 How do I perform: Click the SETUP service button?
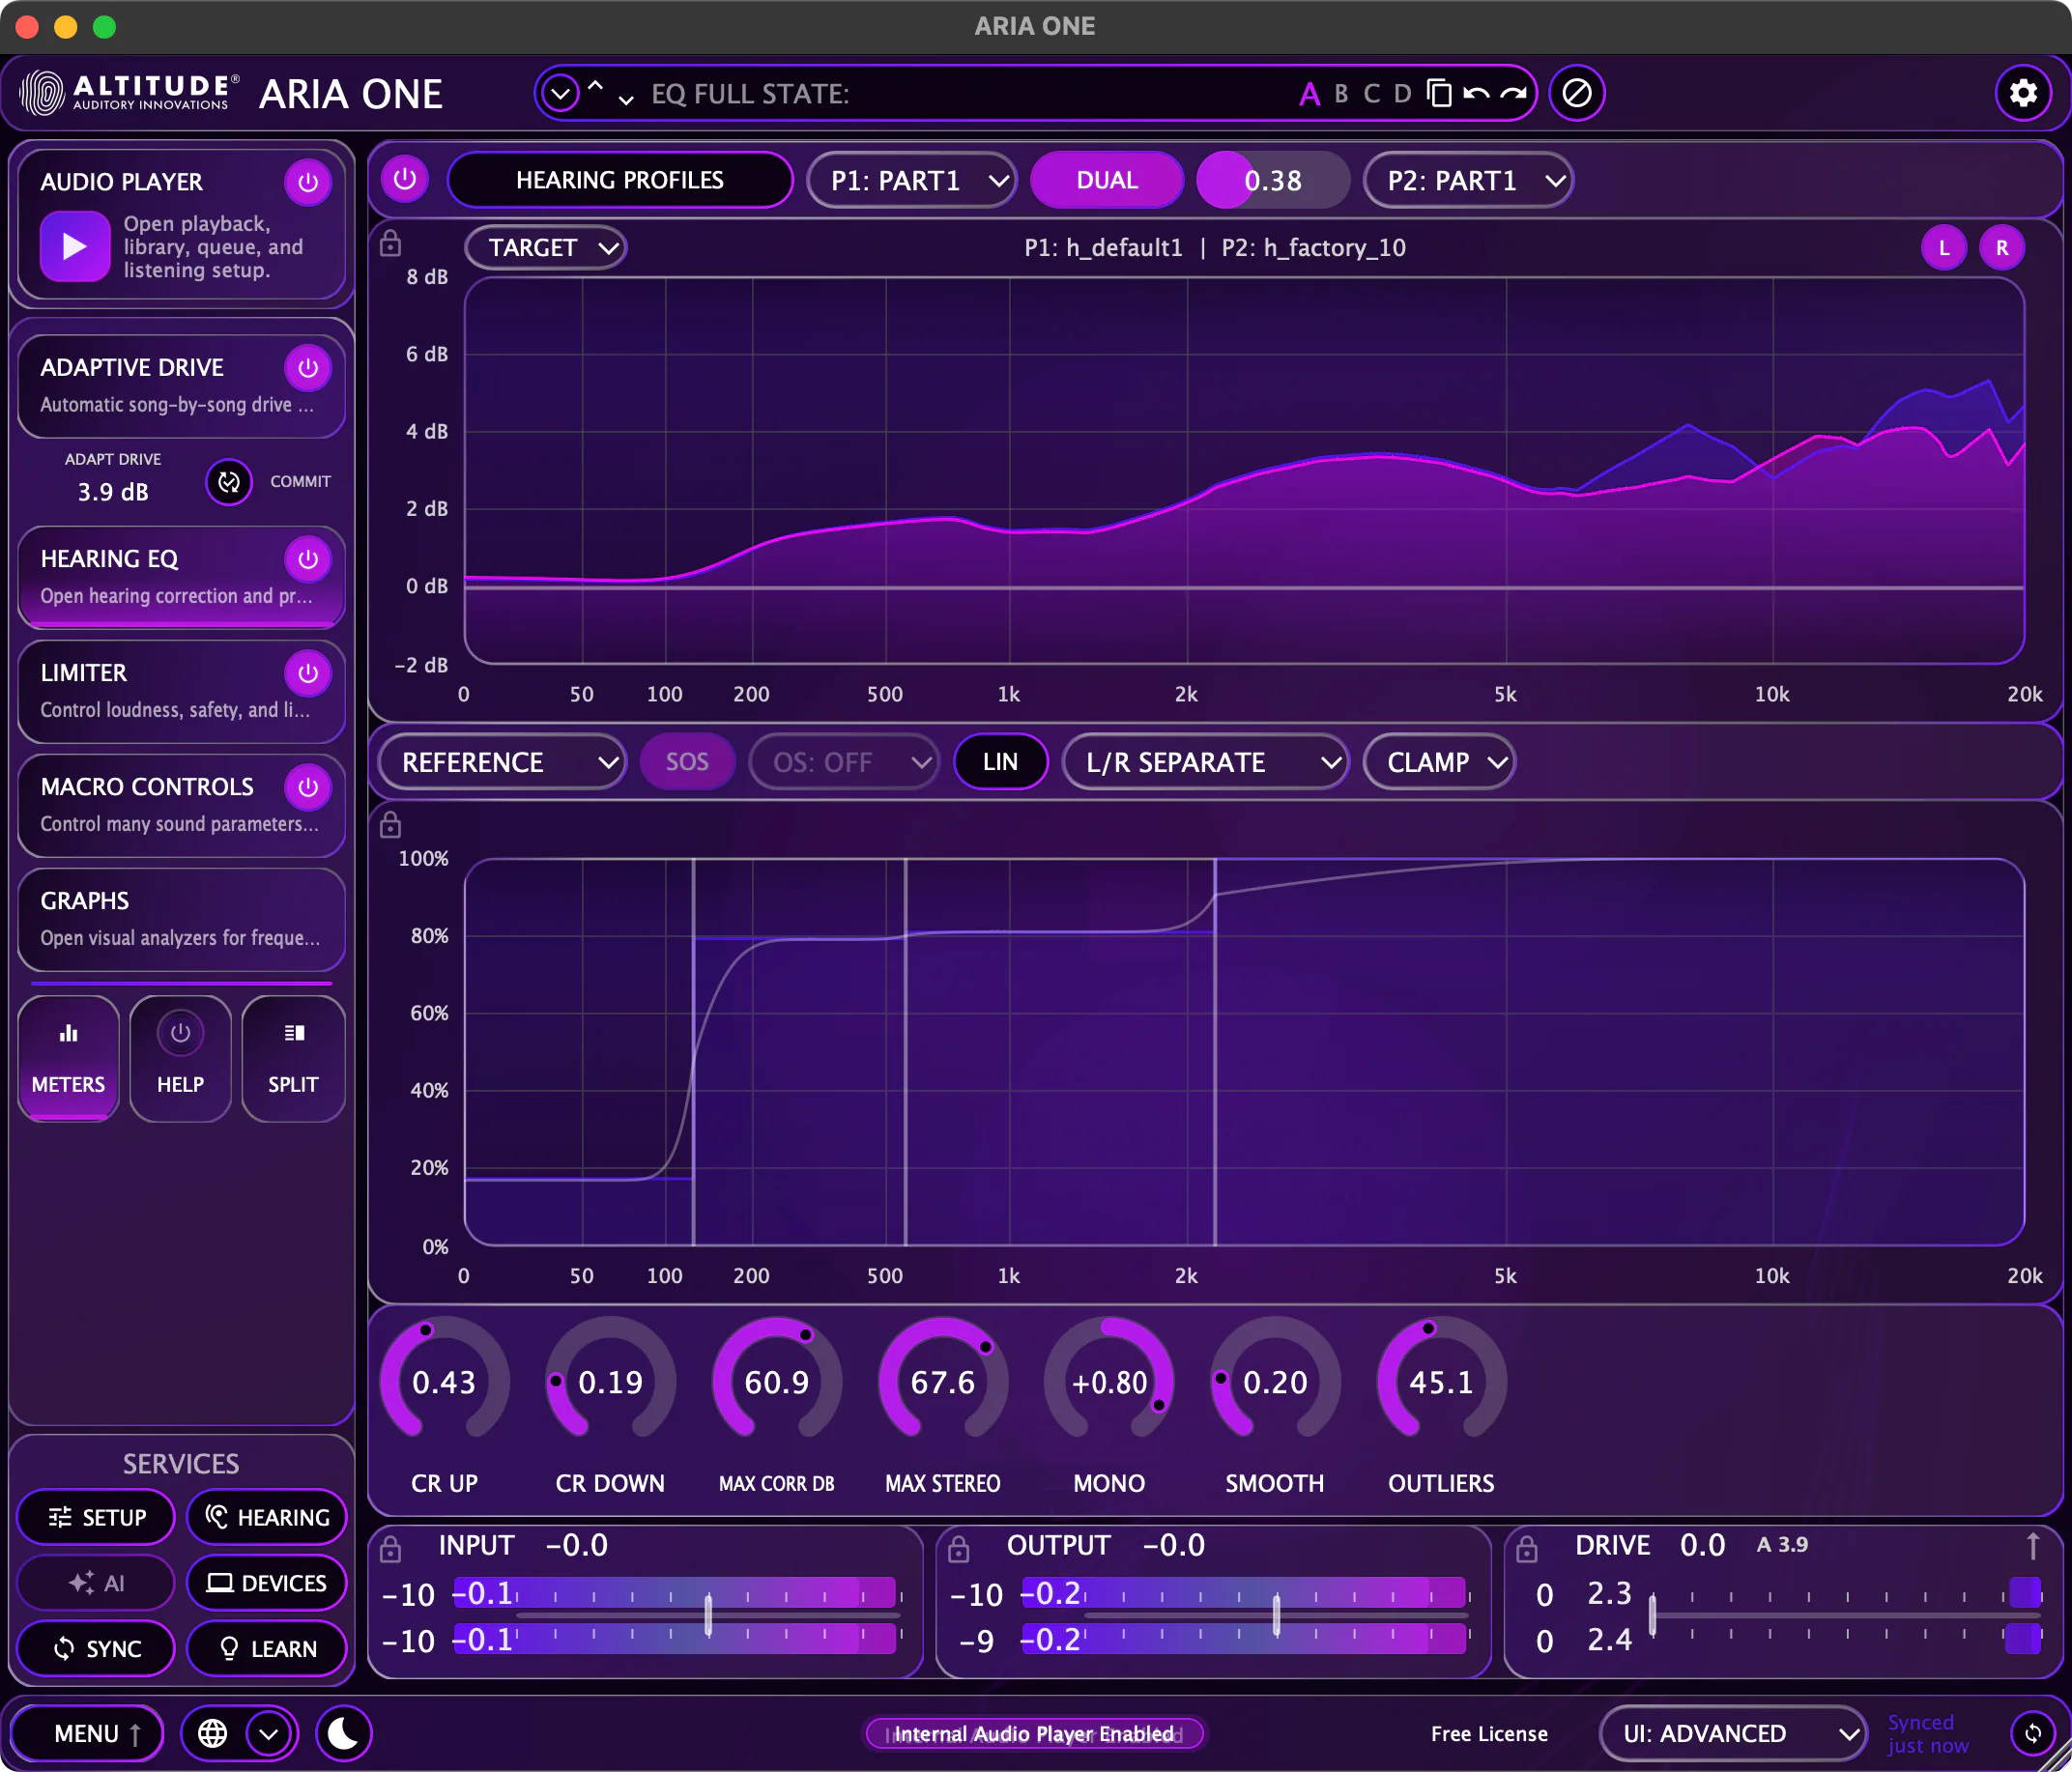tap(97, 1517)
